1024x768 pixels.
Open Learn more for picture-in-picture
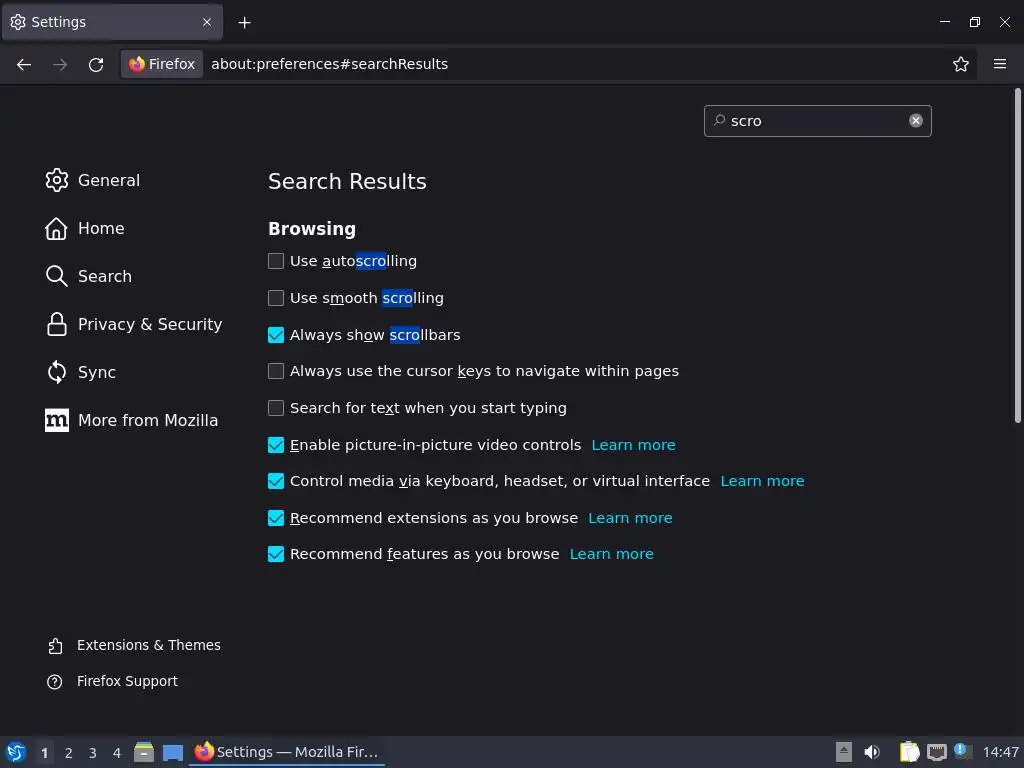click(633, 445)
